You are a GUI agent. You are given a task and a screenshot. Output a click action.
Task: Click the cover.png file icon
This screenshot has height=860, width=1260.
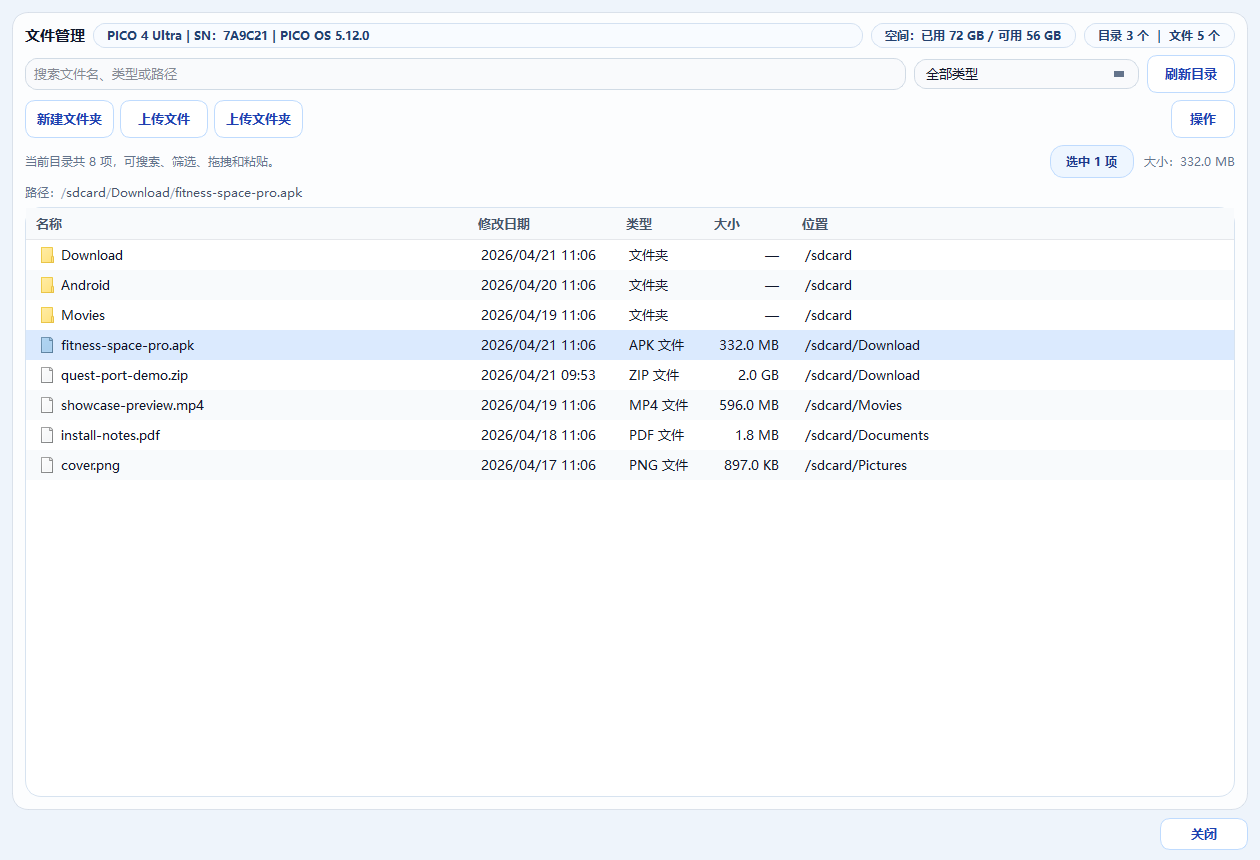coord(47,465)
